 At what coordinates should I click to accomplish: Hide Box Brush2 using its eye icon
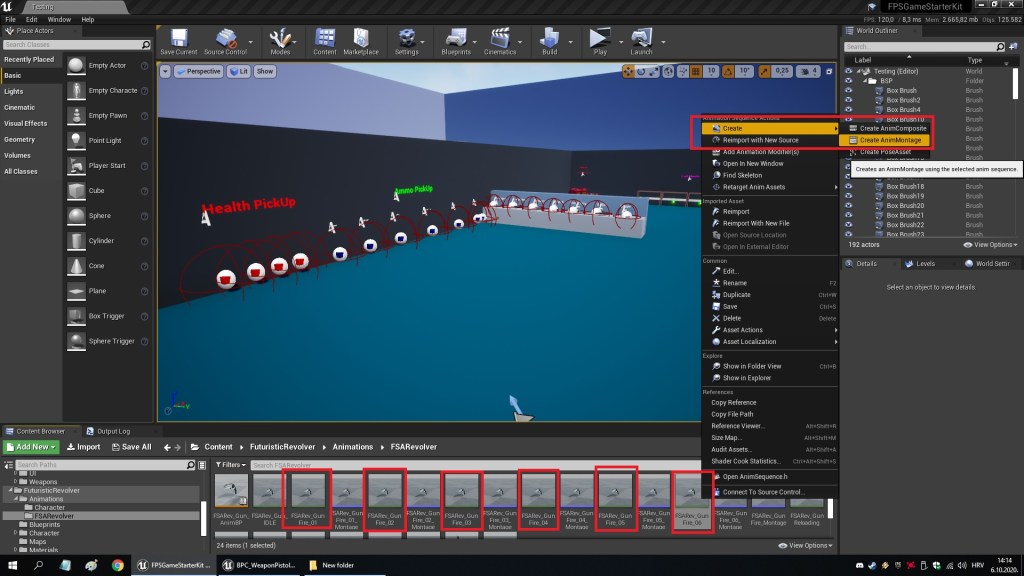[848, 100]
